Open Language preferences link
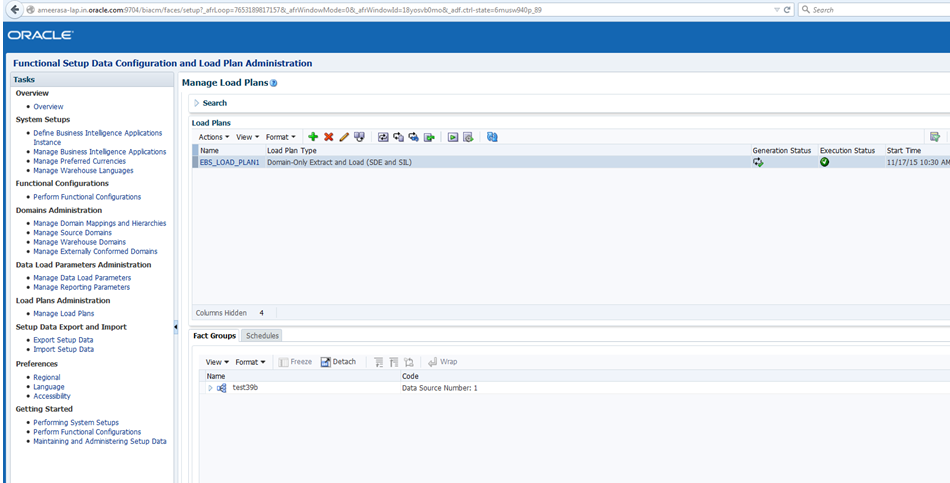This screenshot has width=950, height=483. click(x=48, y=387)
